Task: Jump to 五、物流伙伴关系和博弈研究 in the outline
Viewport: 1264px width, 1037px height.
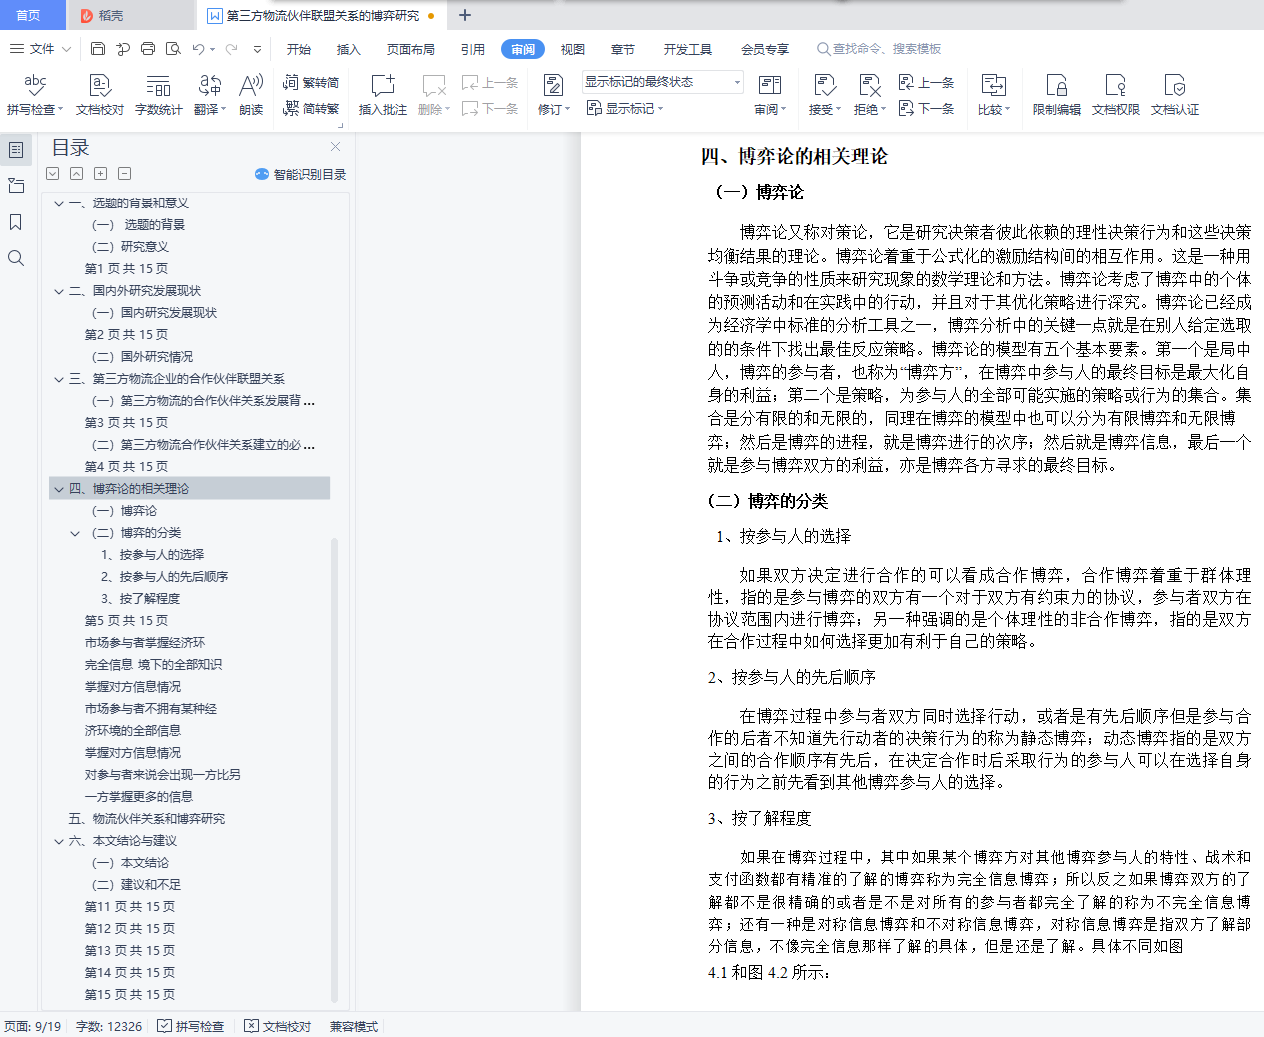Action: click(x=147, y=819)
